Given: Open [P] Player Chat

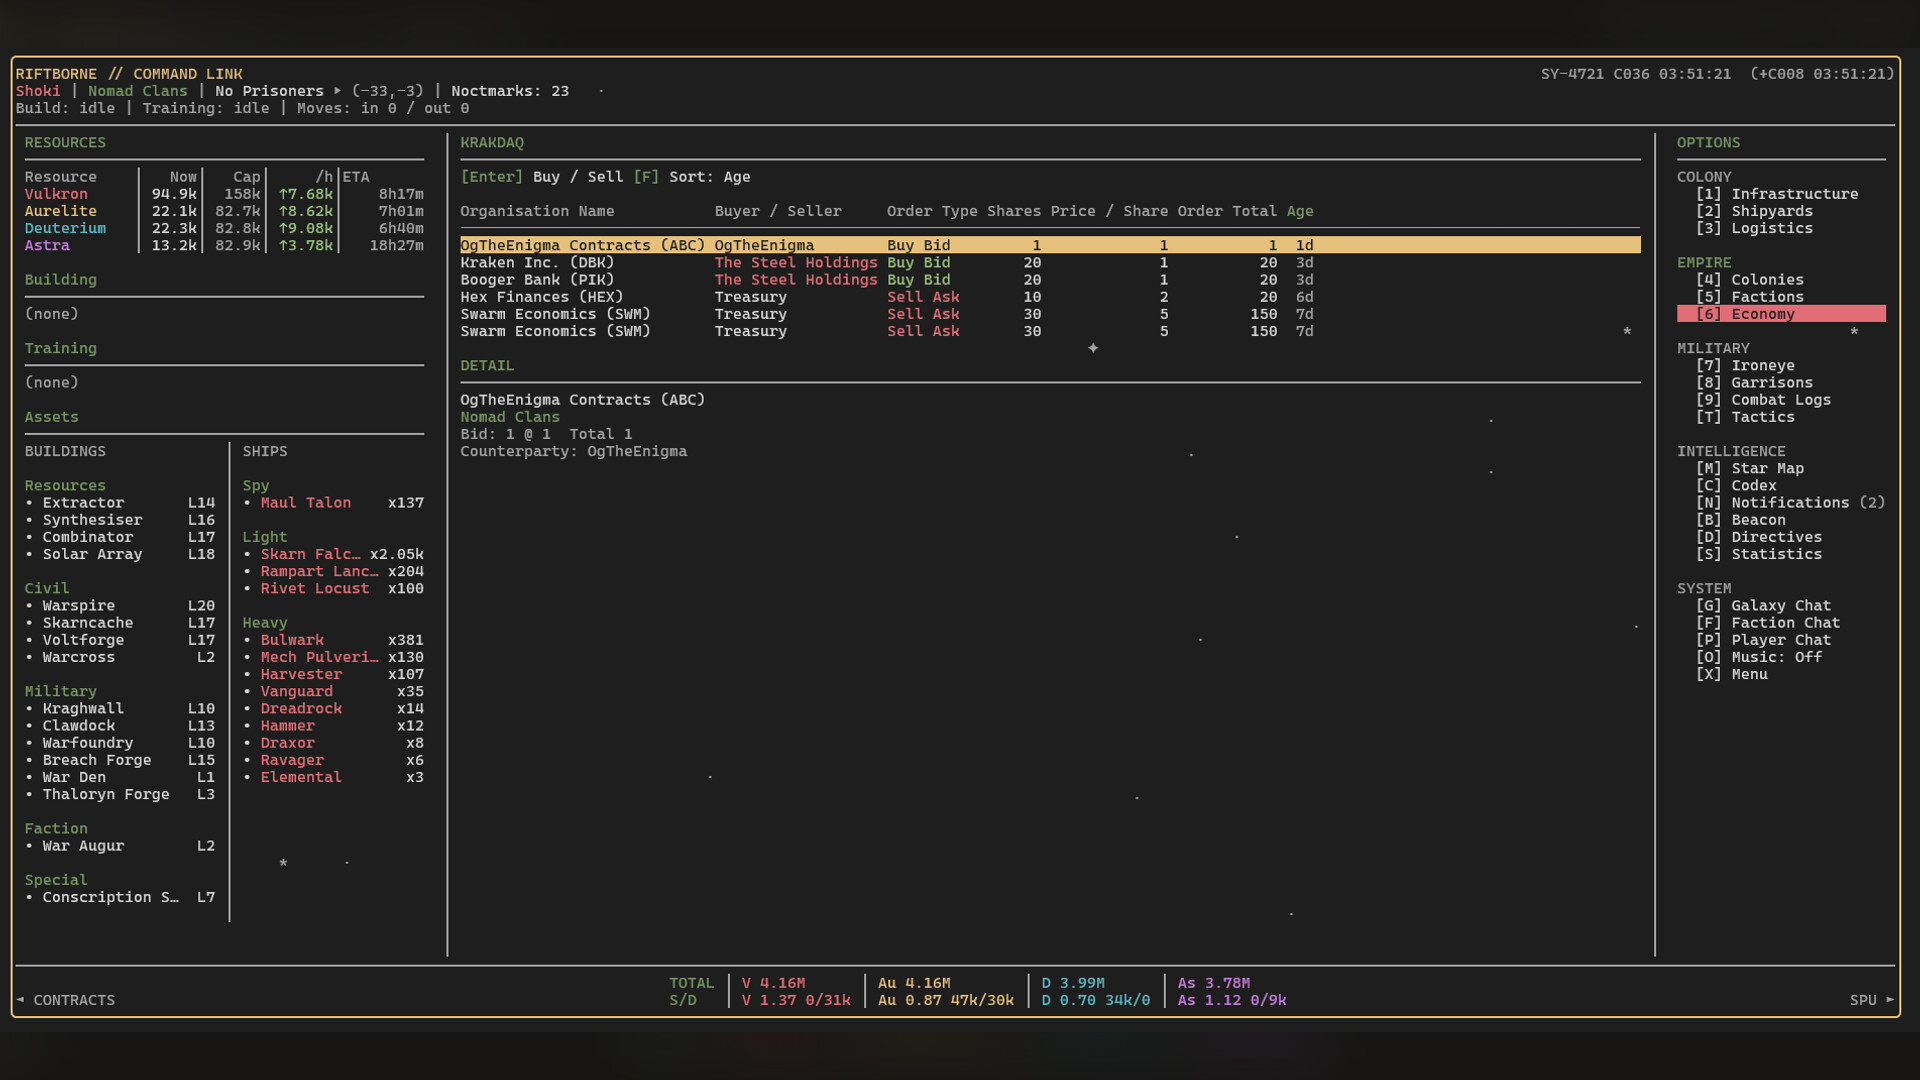Looking at the screenshot, I should click(1763, 640).
